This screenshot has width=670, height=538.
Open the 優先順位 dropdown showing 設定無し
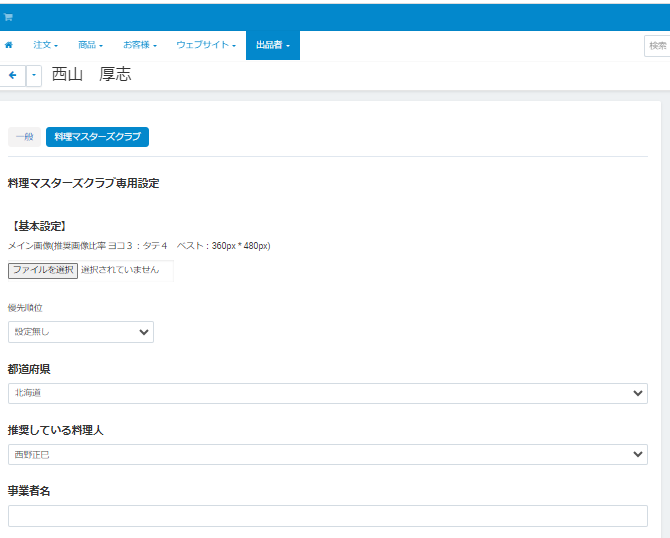pyautogui.click(x=81, y=332)
